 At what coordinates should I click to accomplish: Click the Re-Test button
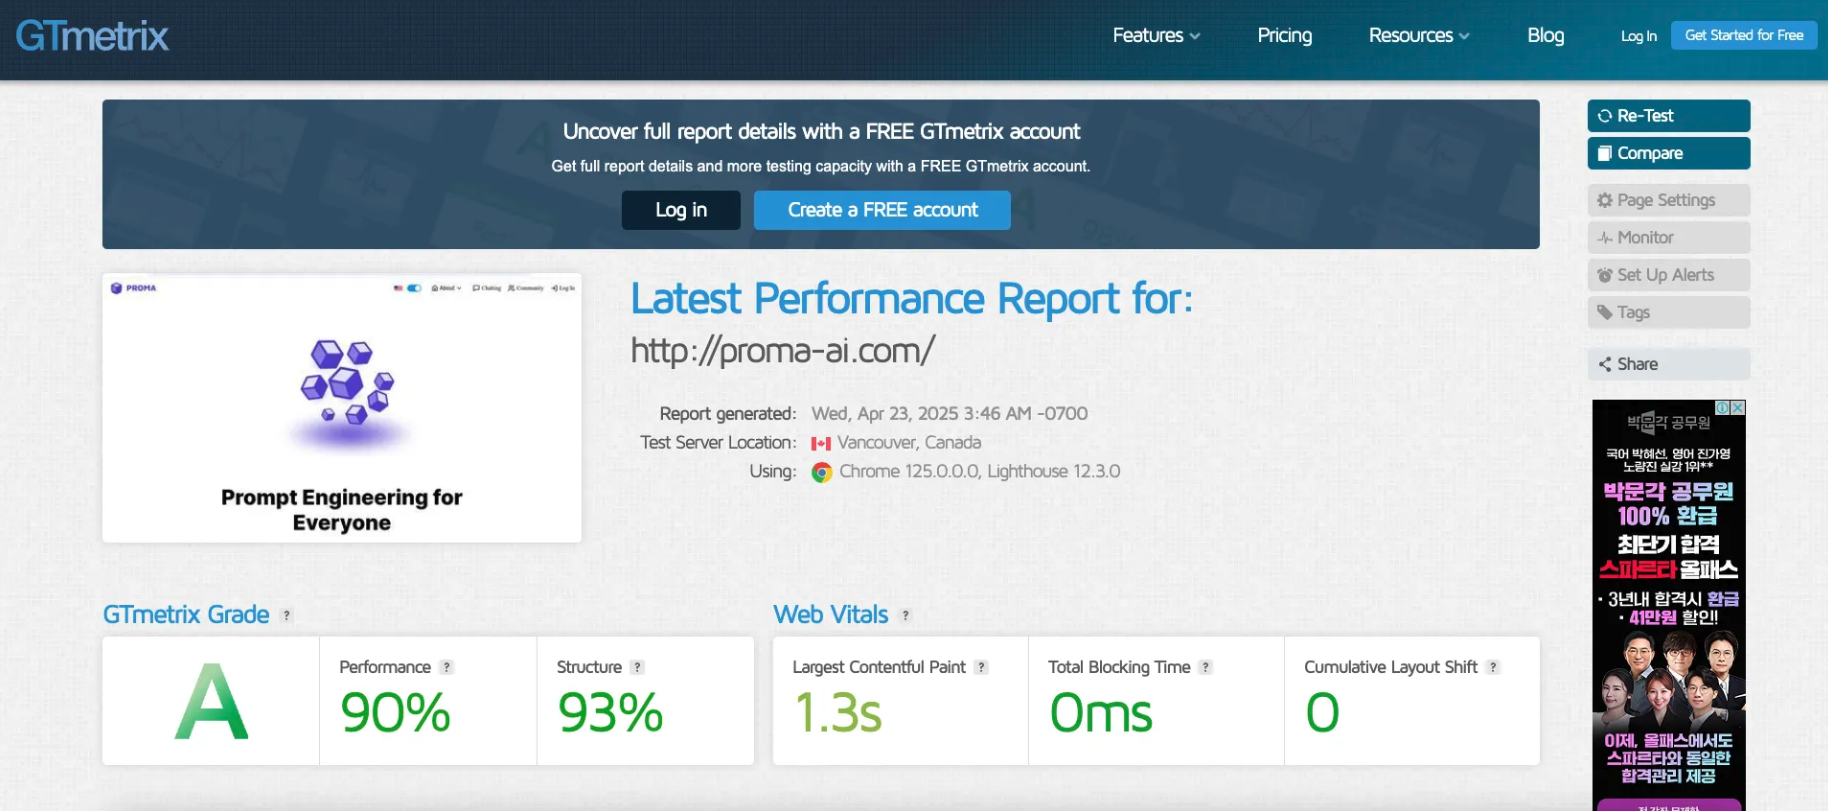tap(1668, 116)
